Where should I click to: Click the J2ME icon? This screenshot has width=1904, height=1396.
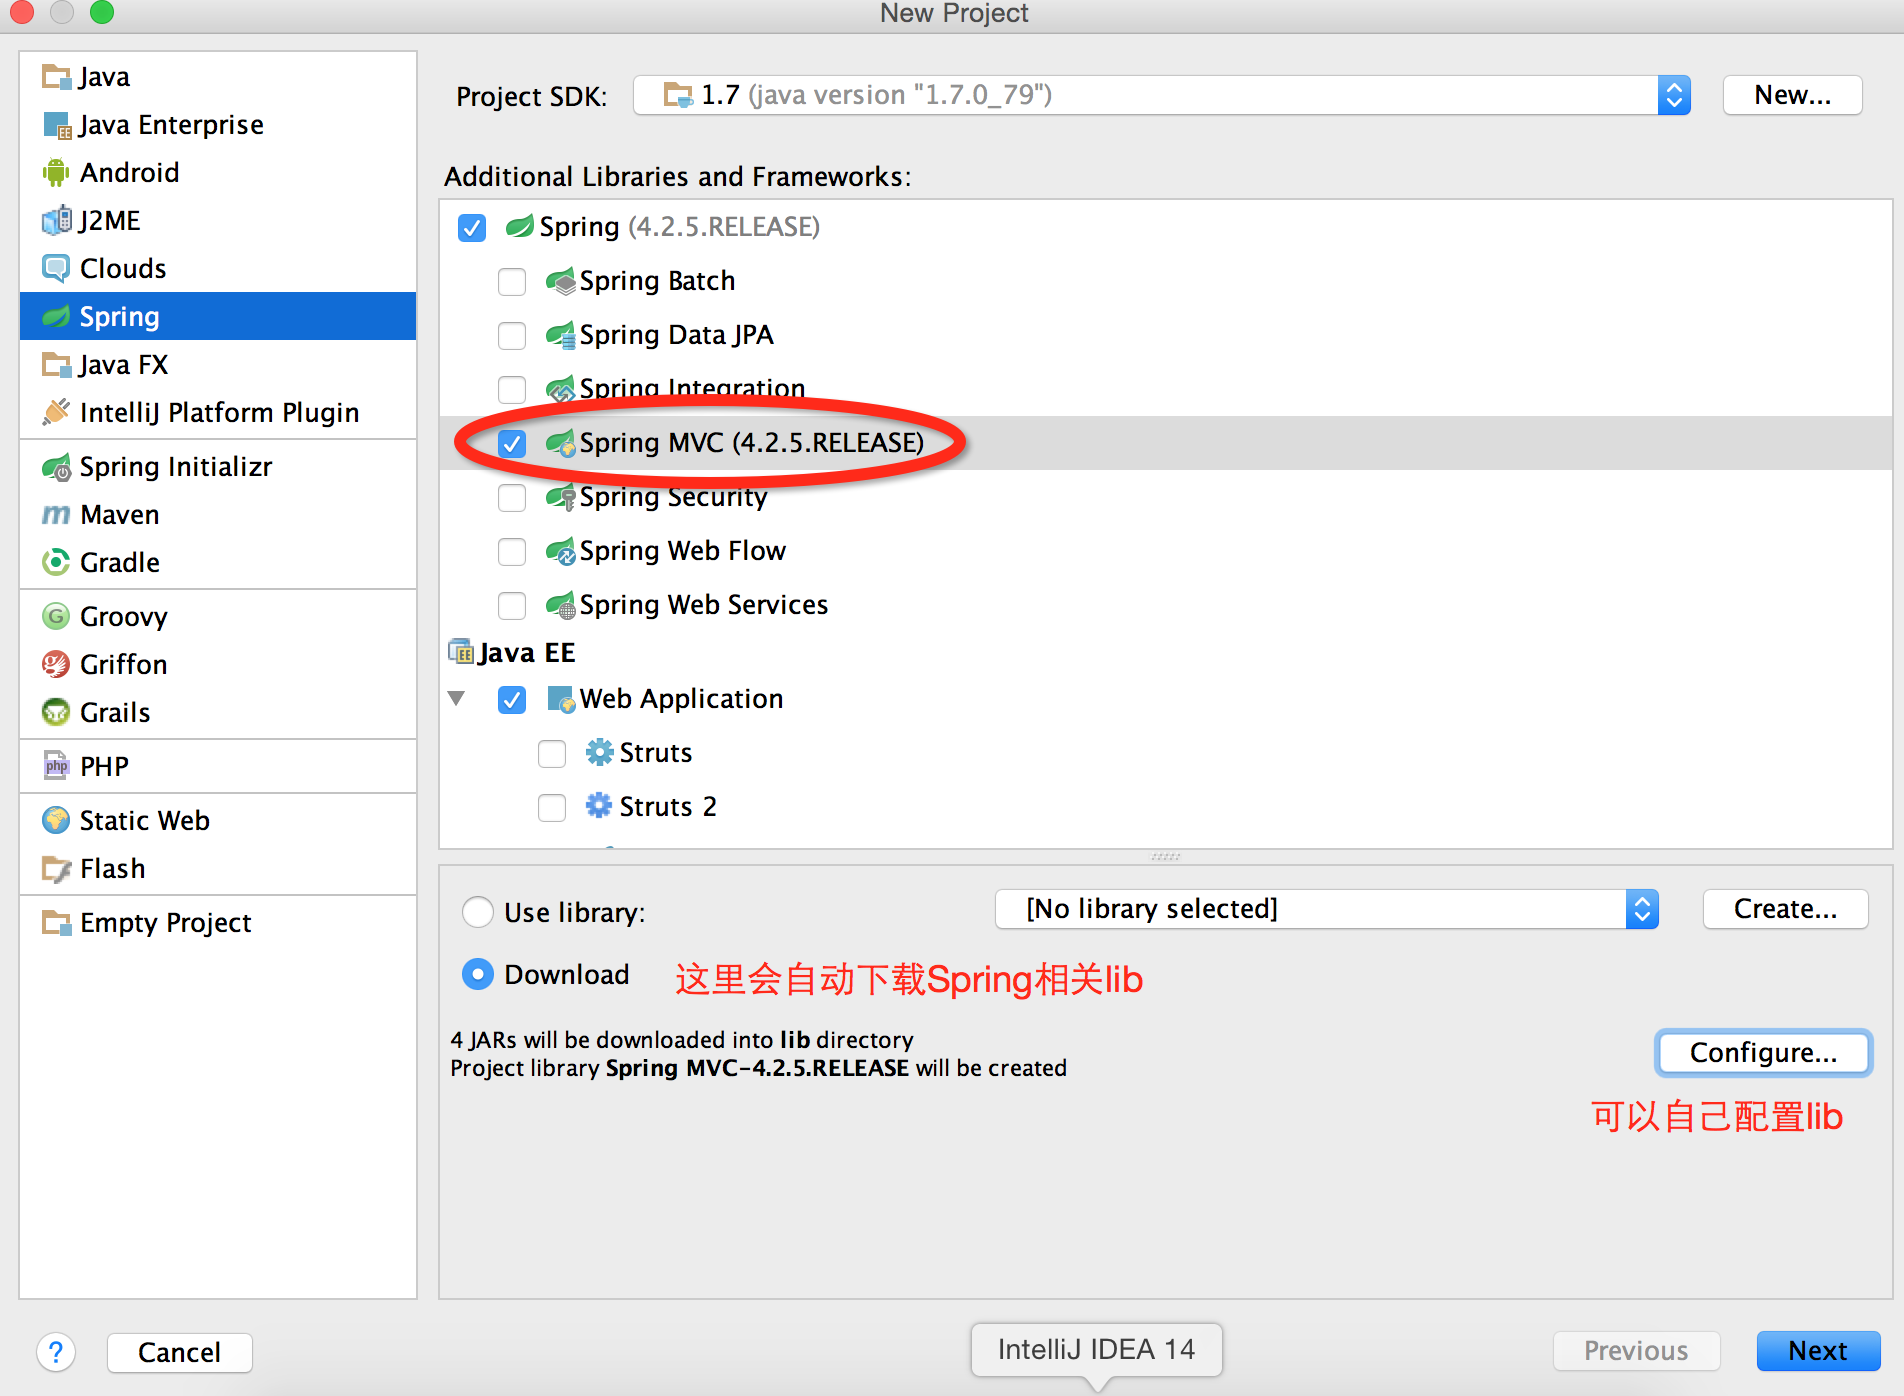56,220
